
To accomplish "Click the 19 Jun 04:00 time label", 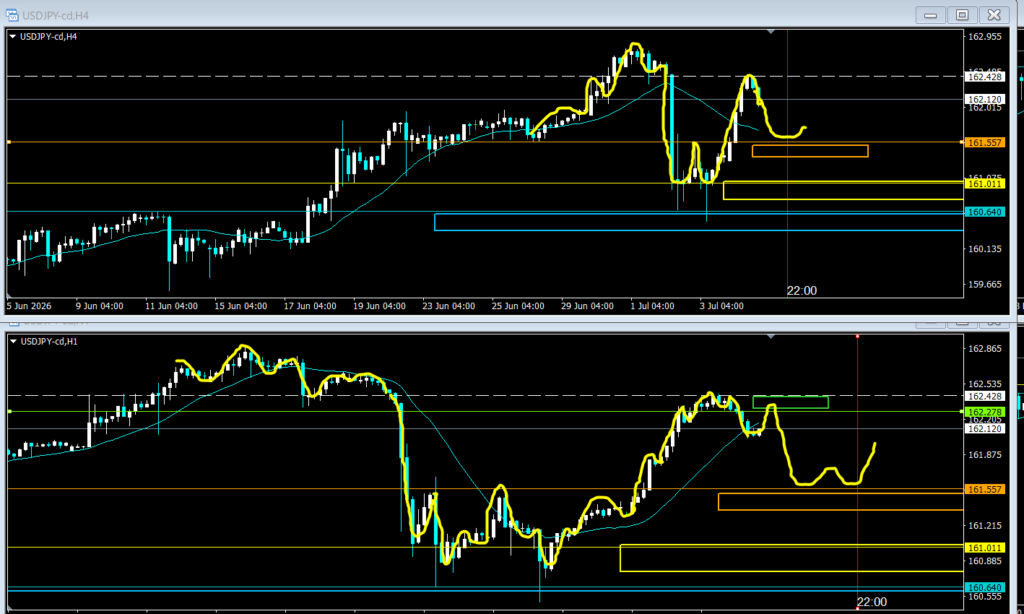I will click(379, 306).
